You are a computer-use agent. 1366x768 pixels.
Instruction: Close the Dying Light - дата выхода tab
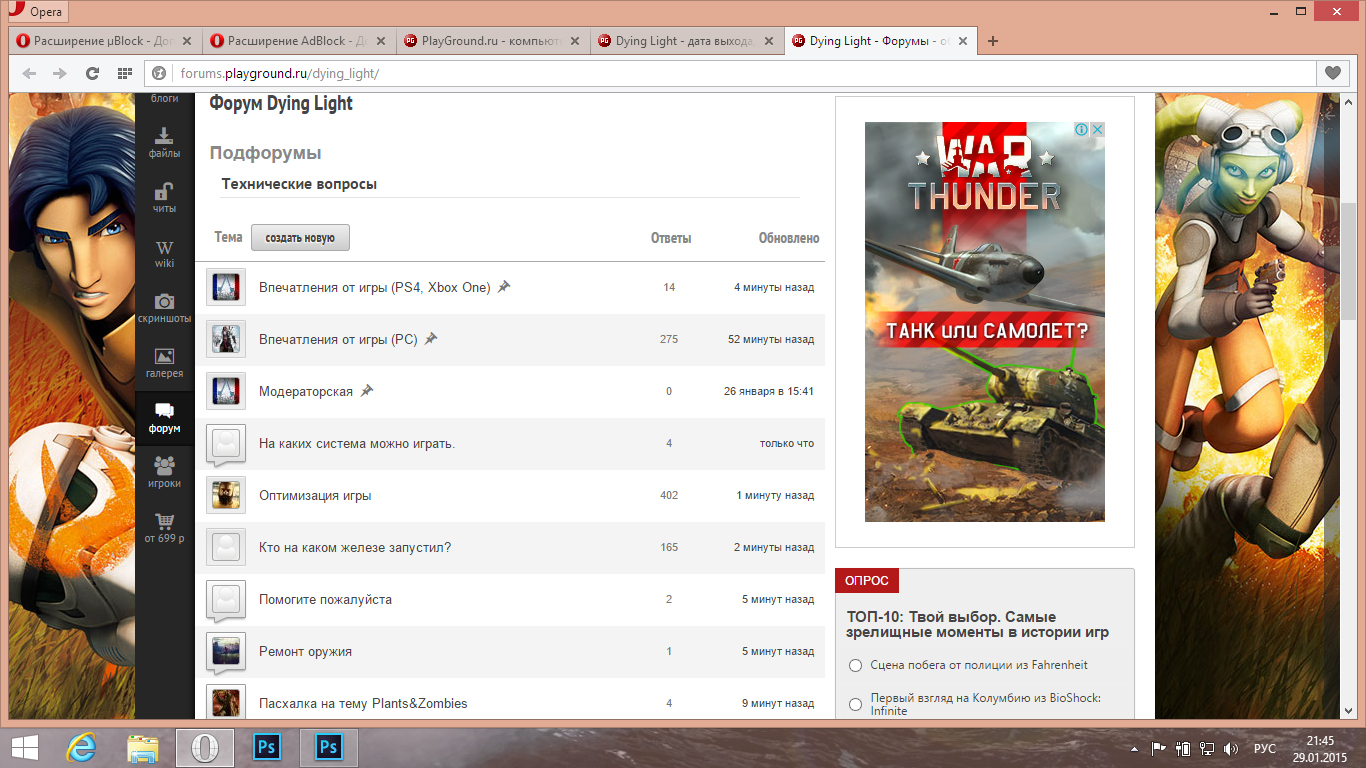[768, 41]
